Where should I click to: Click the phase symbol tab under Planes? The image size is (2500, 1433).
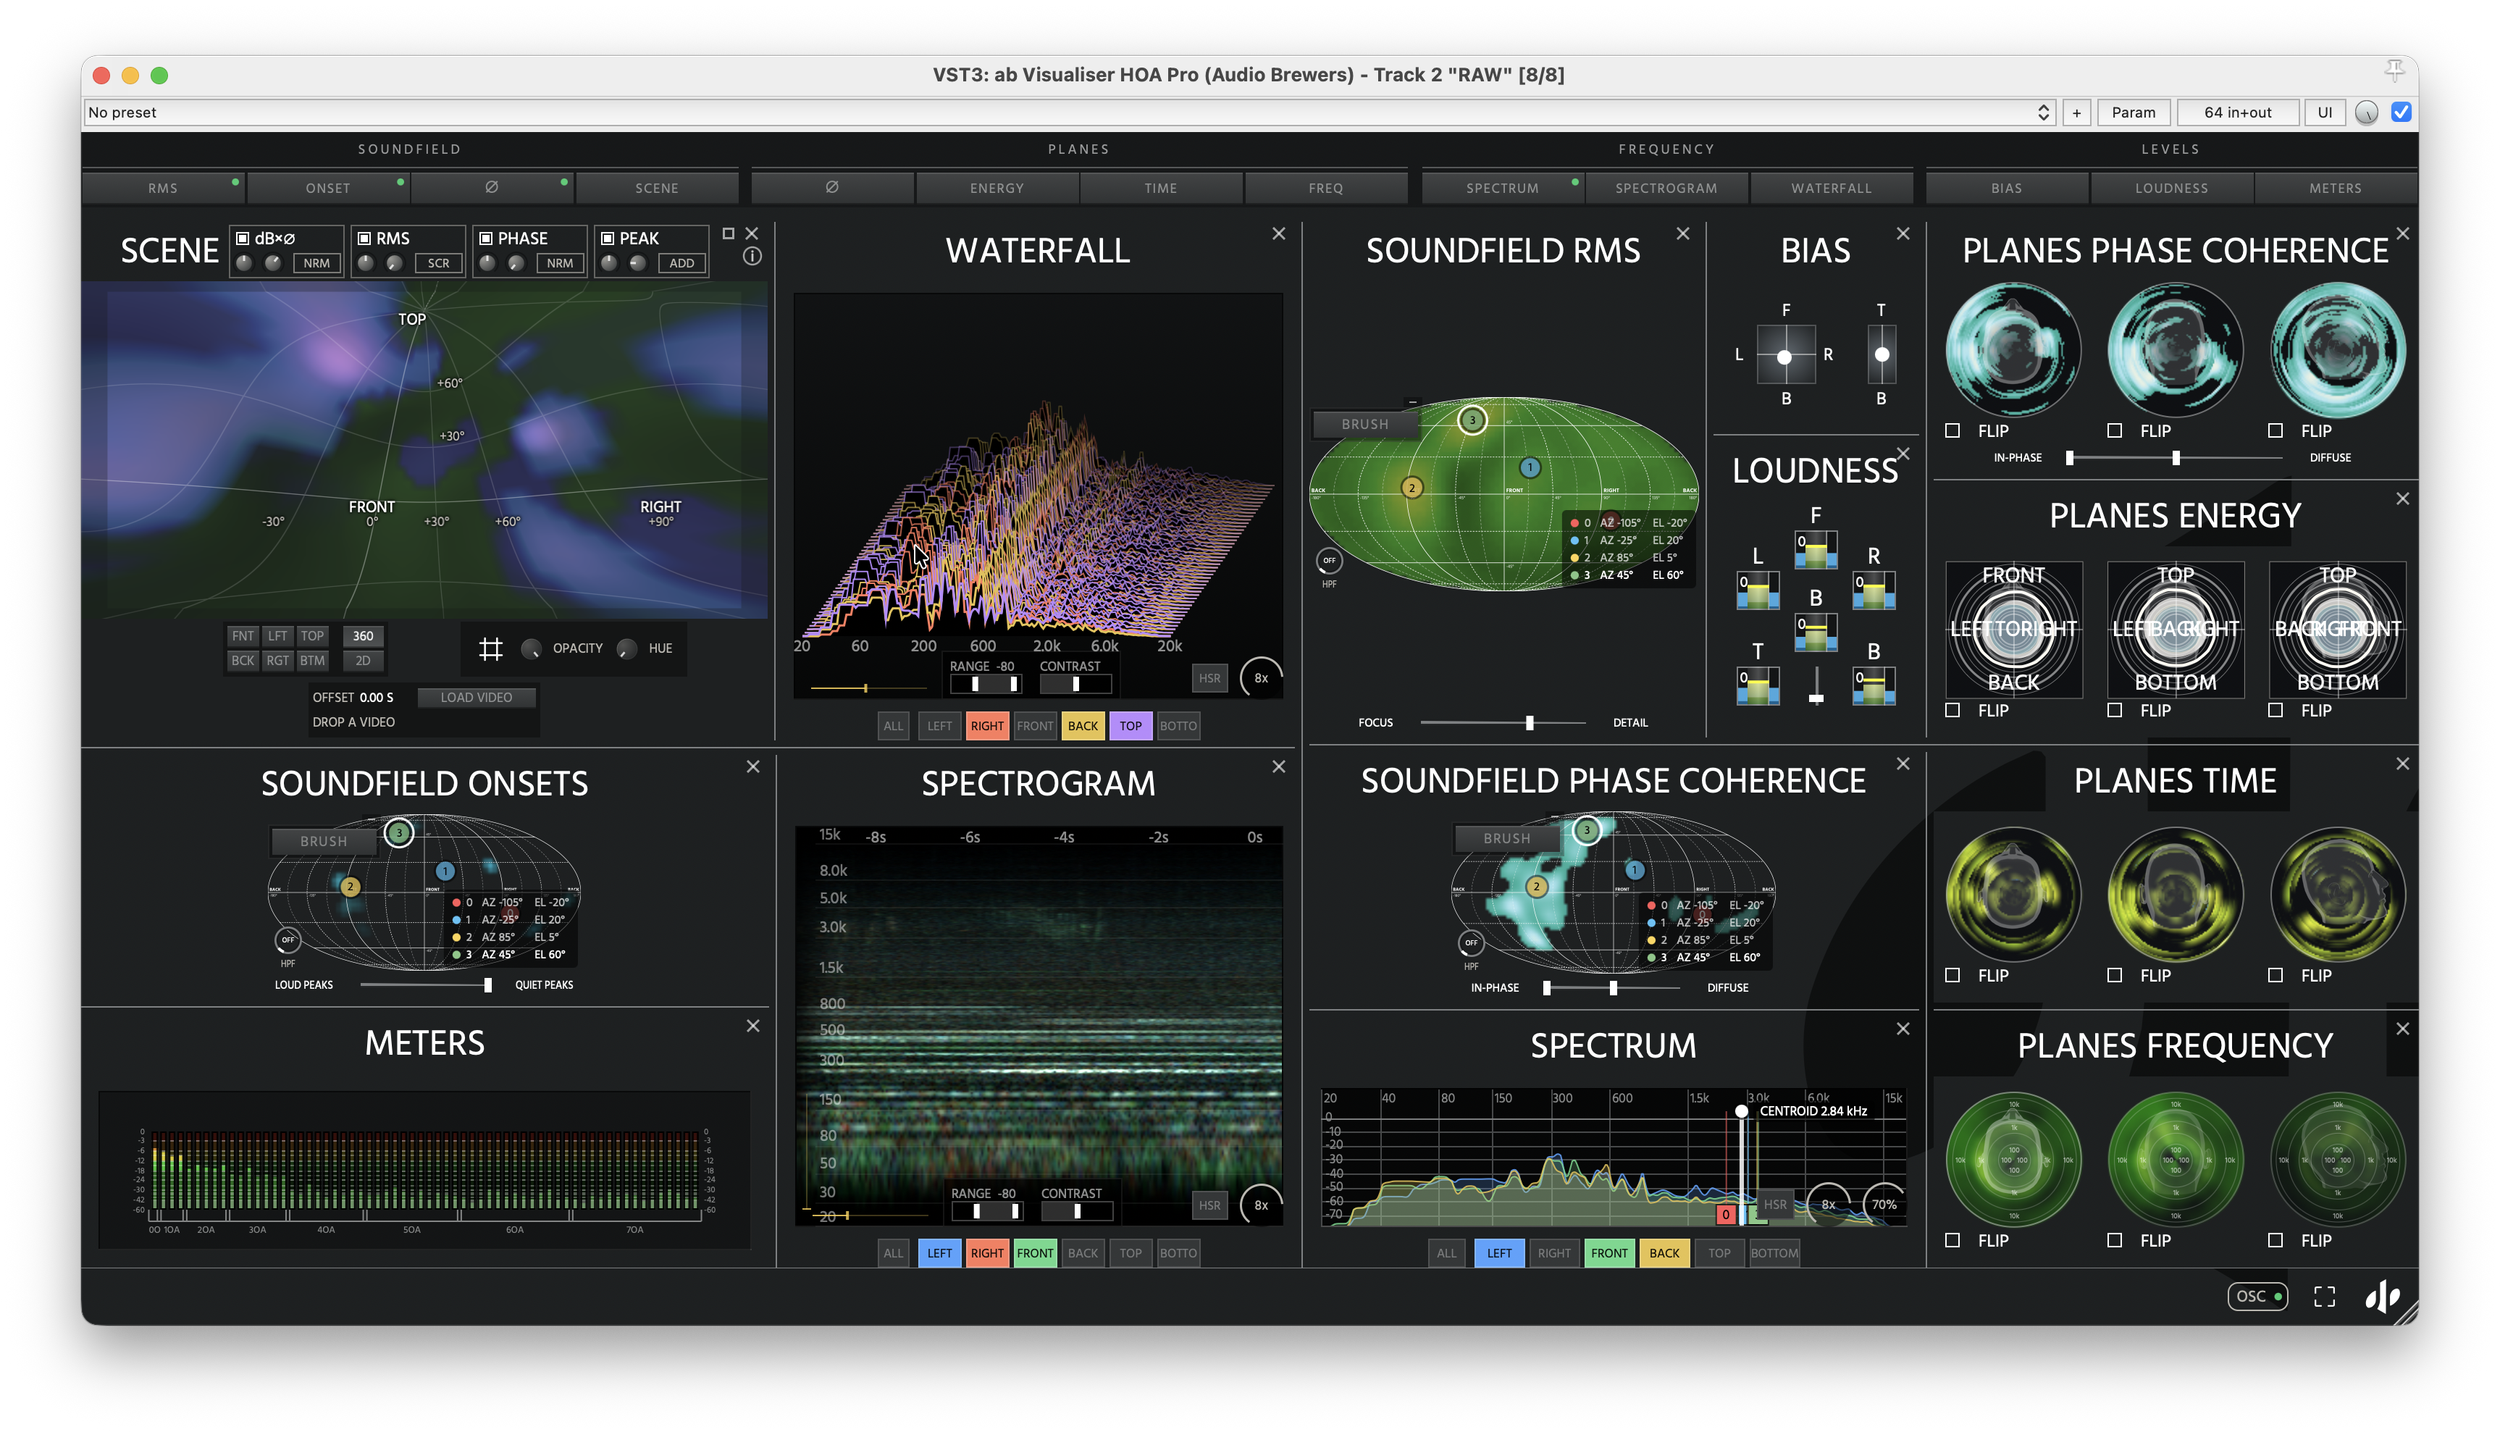click(x=832, y=187)
